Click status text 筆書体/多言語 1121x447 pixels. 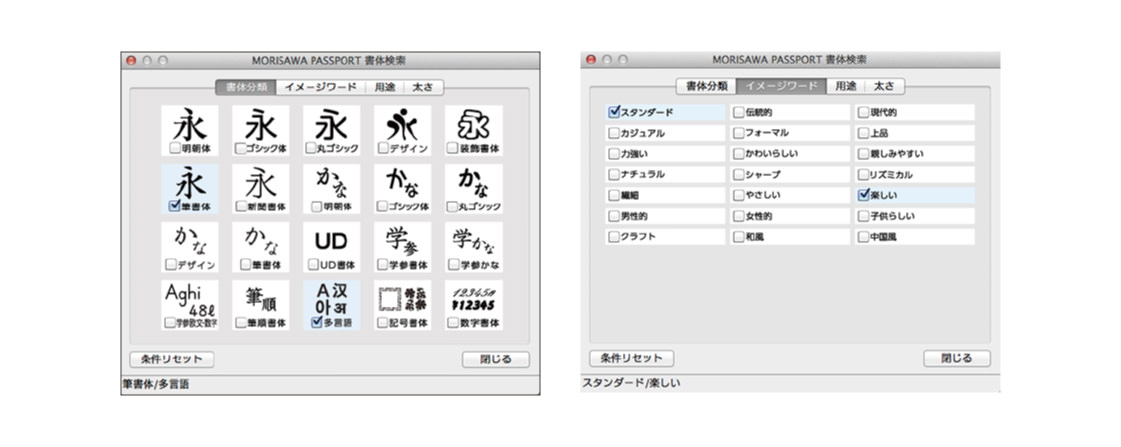point(156,384)
